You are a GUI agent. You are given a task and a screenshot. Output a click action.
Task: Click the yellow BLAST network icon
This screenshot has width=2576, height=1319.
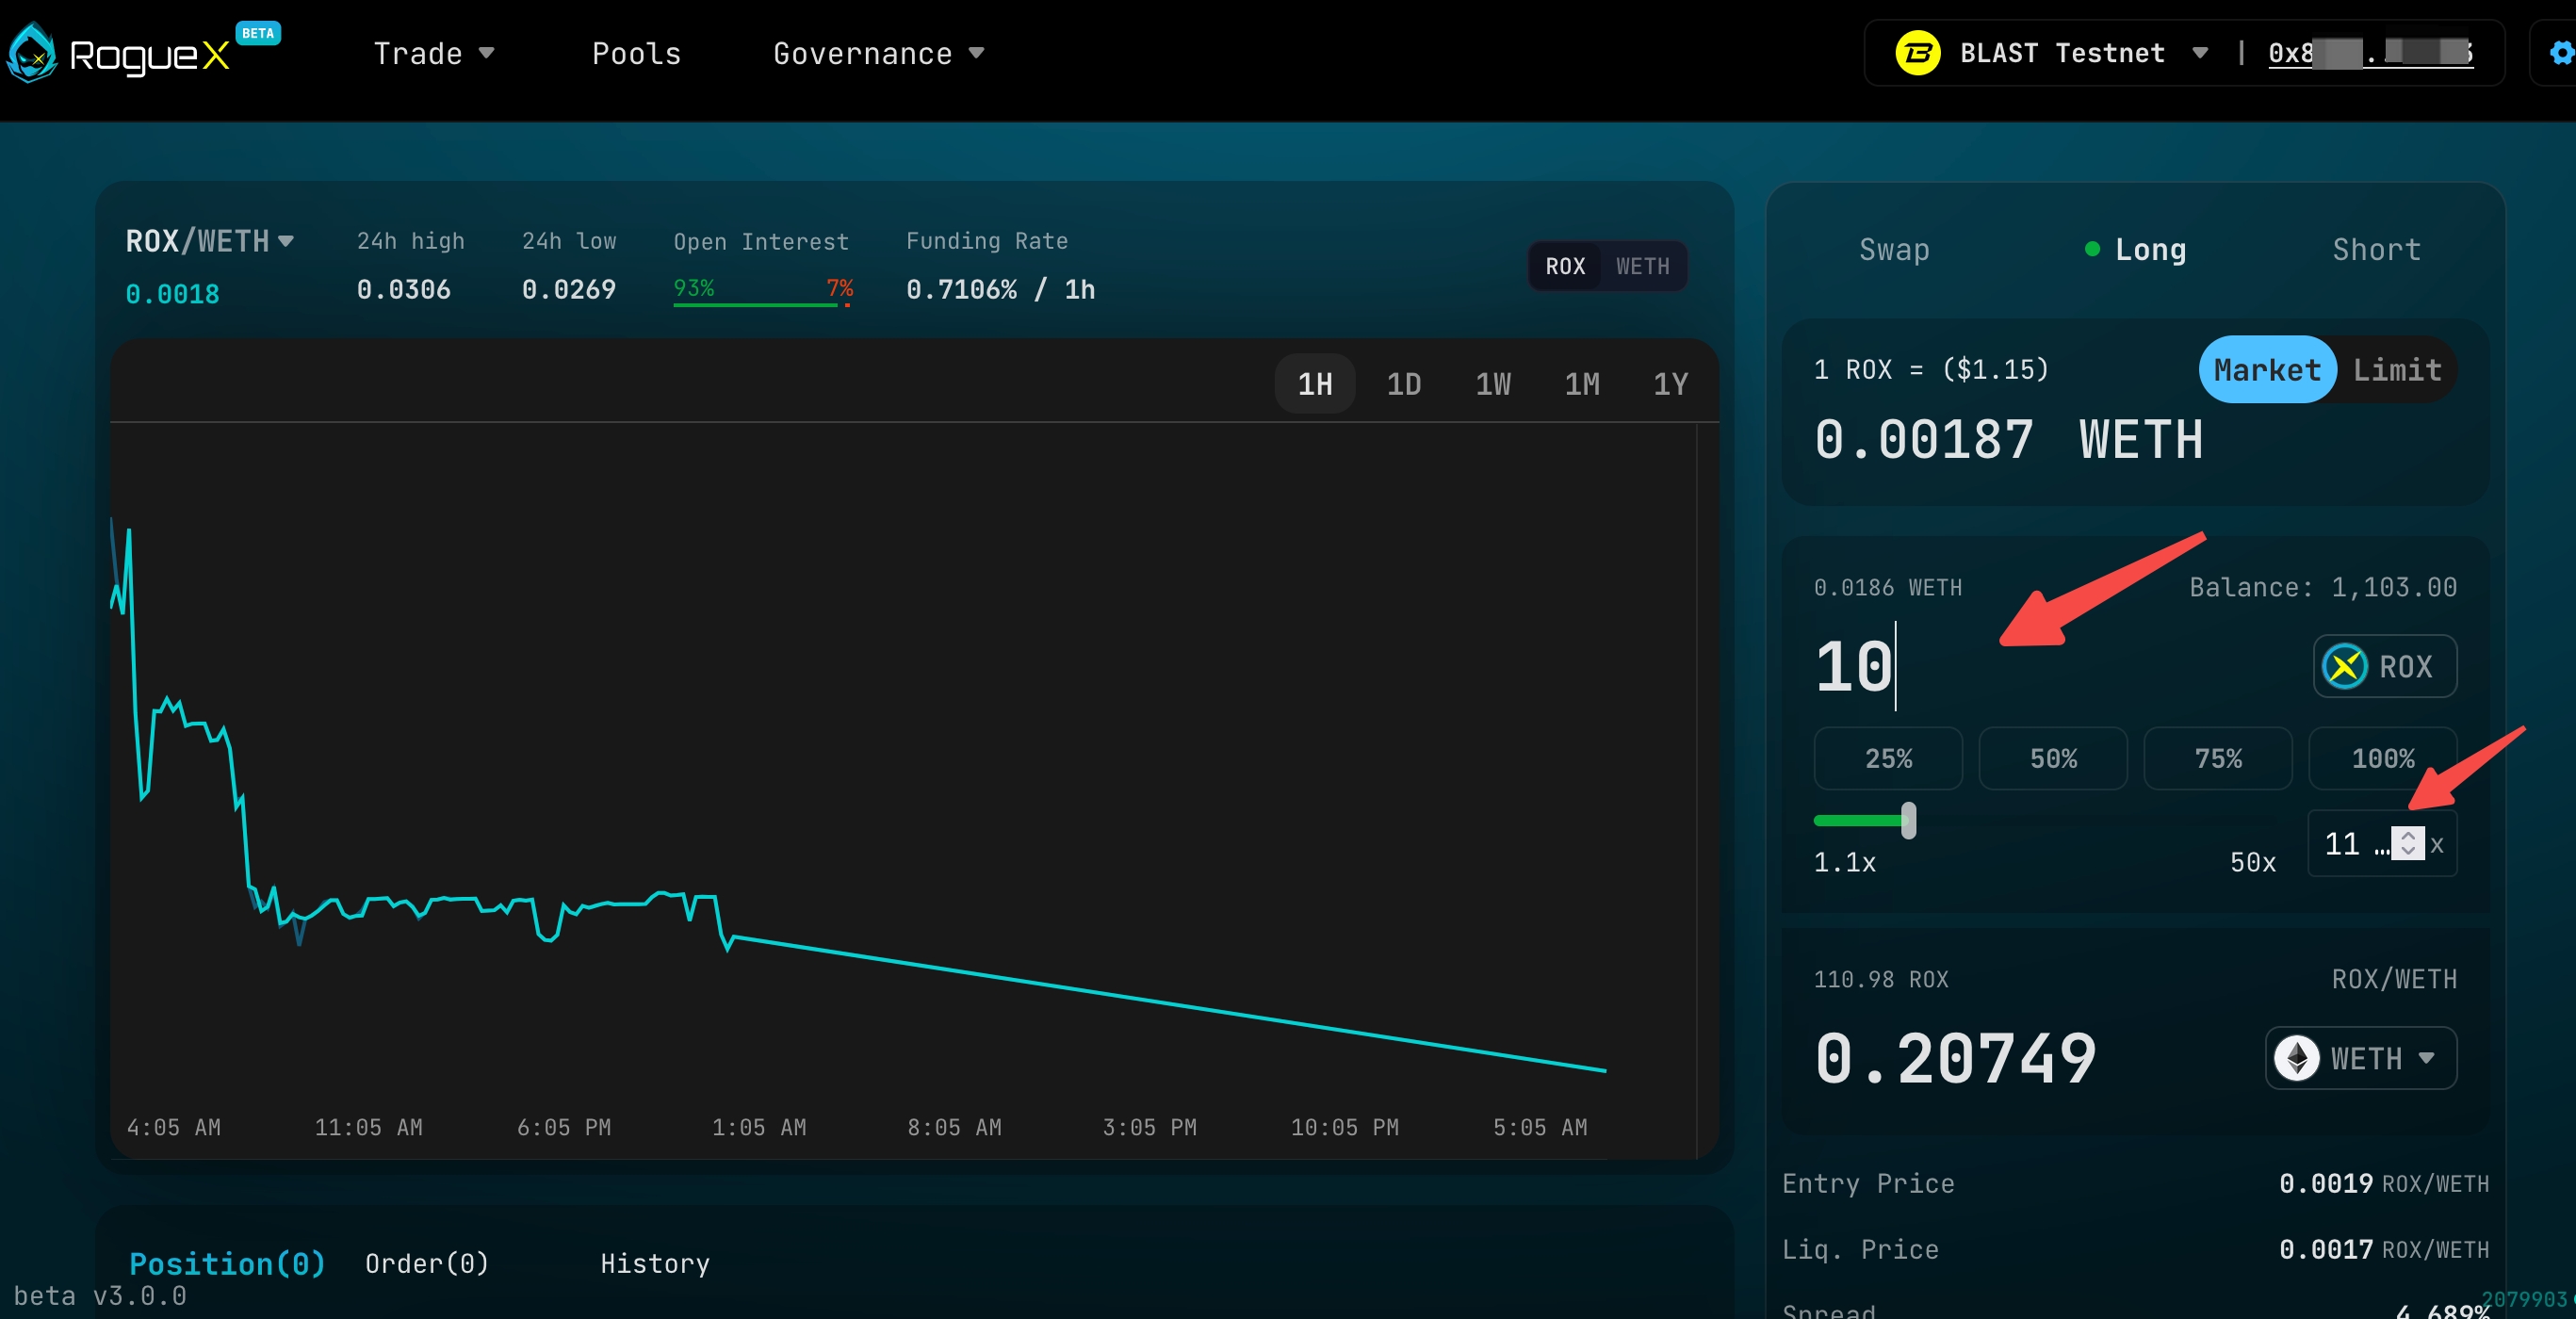(1917, 53)
